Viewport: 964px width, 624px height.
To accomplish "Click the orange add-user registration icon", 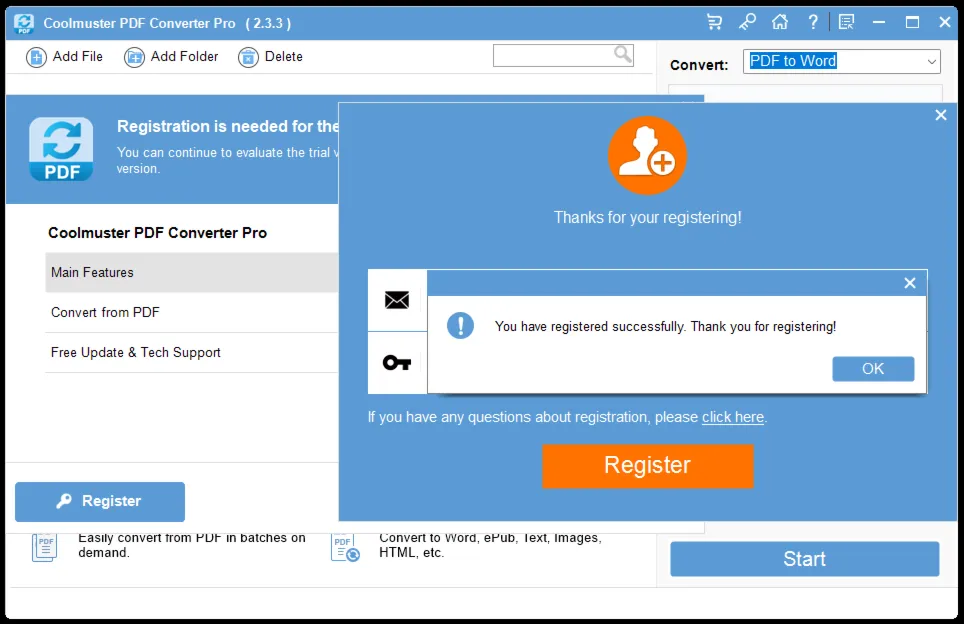I will (647, 156).
